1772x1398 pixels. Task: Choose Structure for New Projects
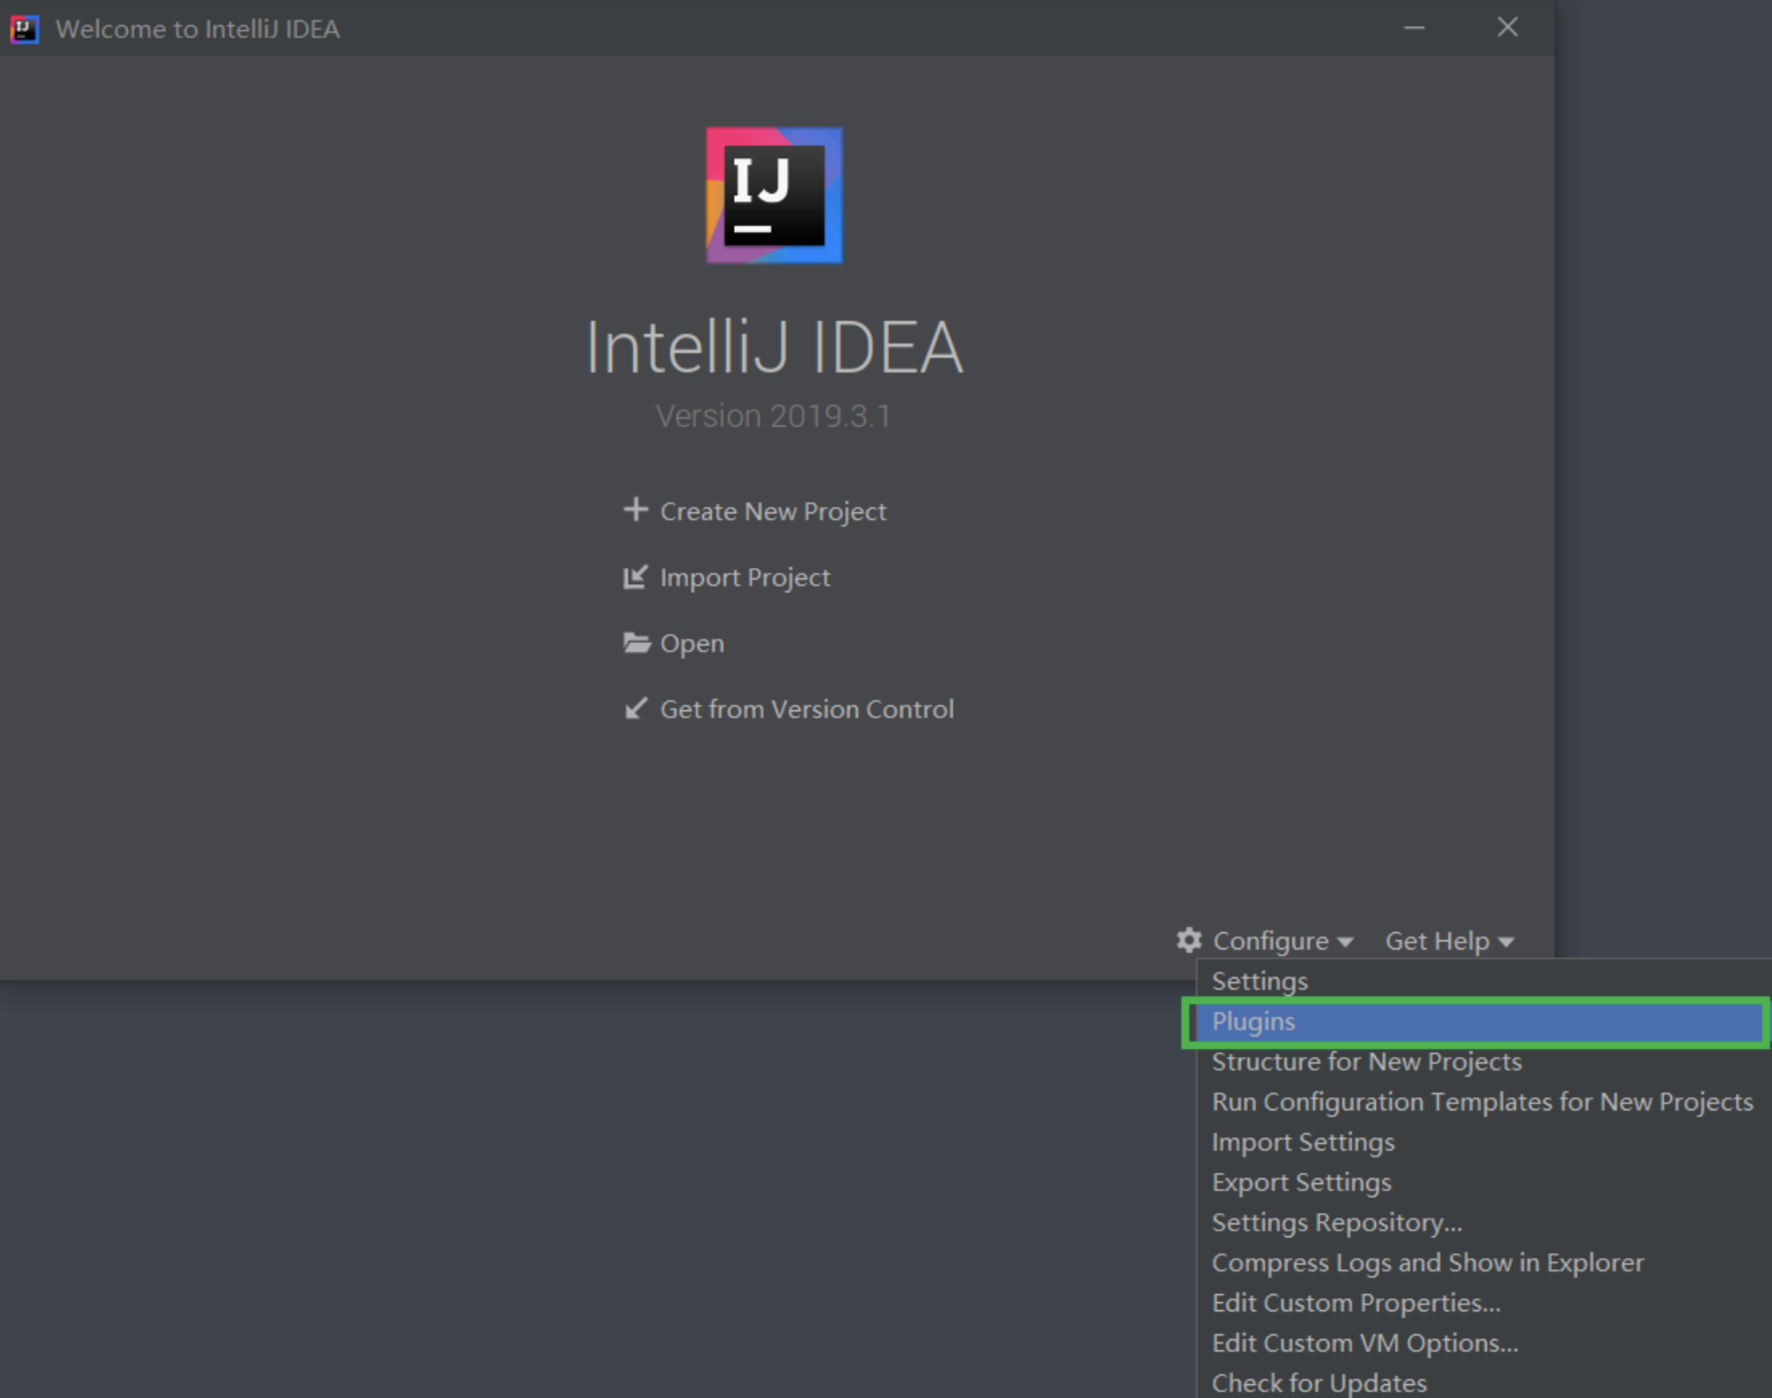point(1484,1062)
